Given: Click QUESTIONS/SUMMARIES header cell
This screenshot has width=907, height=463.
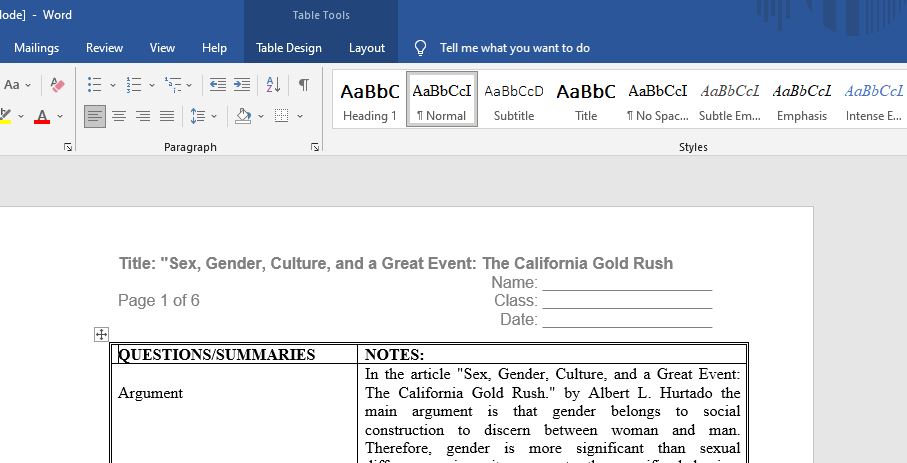Looking at the screenshot, I should pyautogui.click(x=234, y=355).
